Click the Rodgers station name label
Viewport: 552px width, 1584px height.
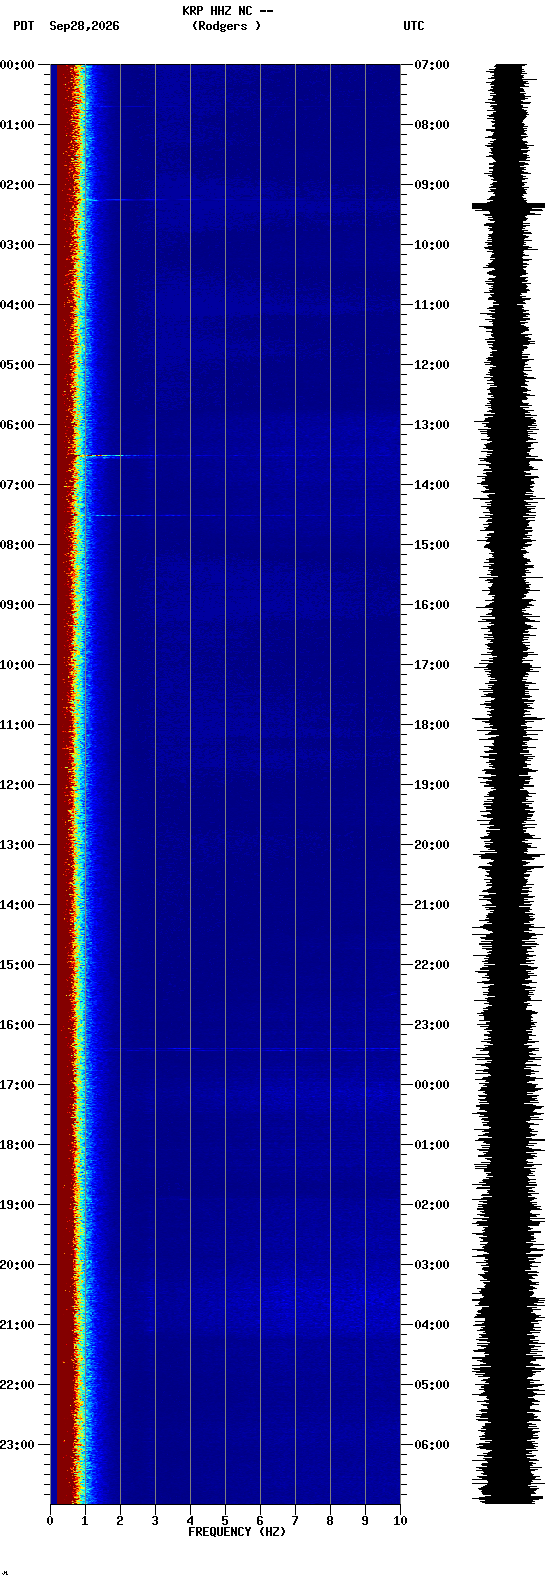pos(226,26)
